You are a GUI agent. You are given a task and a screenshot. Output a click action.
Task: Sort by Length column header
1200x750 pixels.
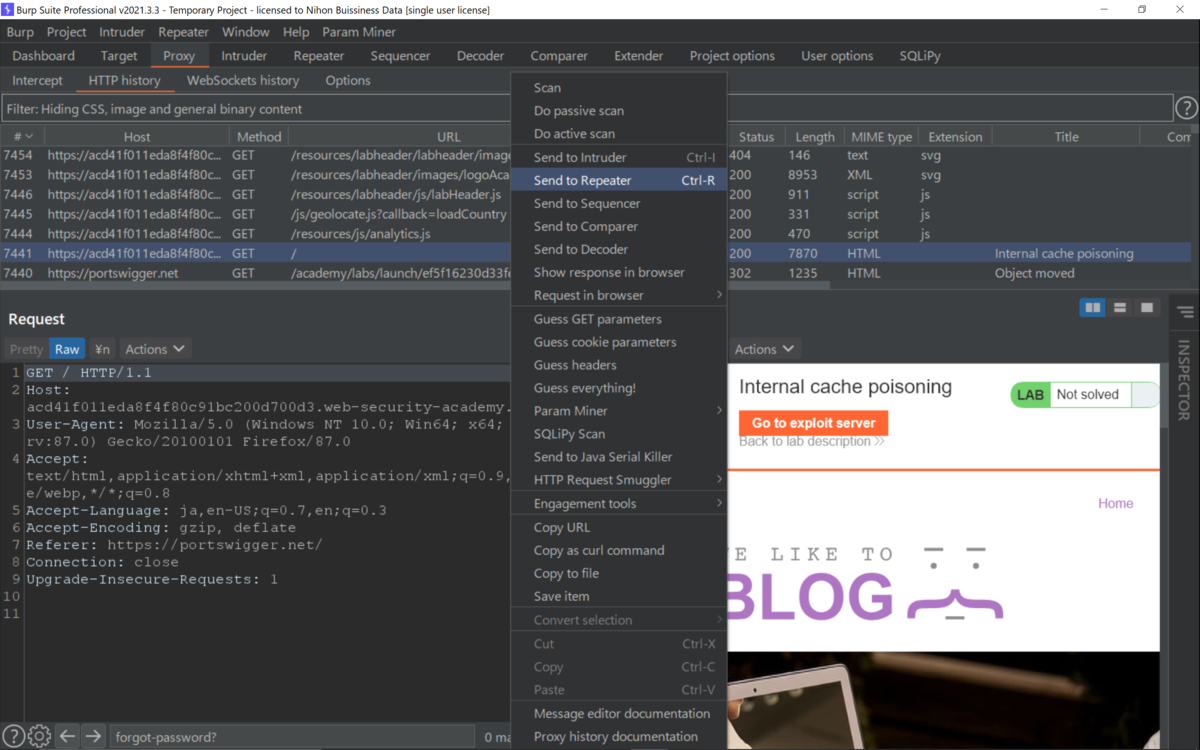click(x=815, y=137)
